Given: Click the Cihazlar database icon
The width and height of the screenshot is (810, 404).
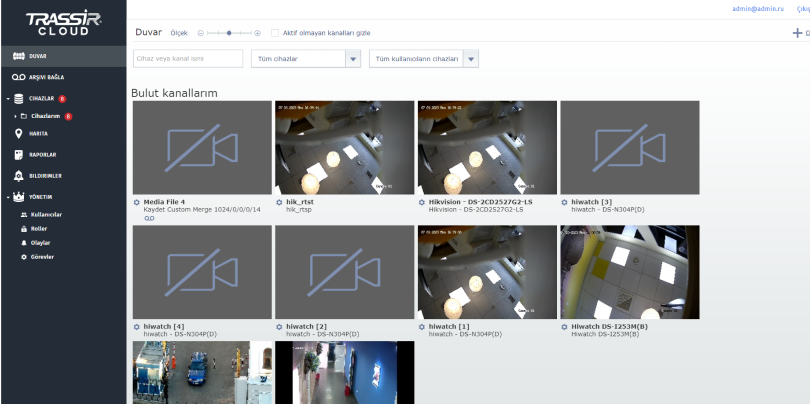Looking at the screenshot, I should click(x=19, y=99).
